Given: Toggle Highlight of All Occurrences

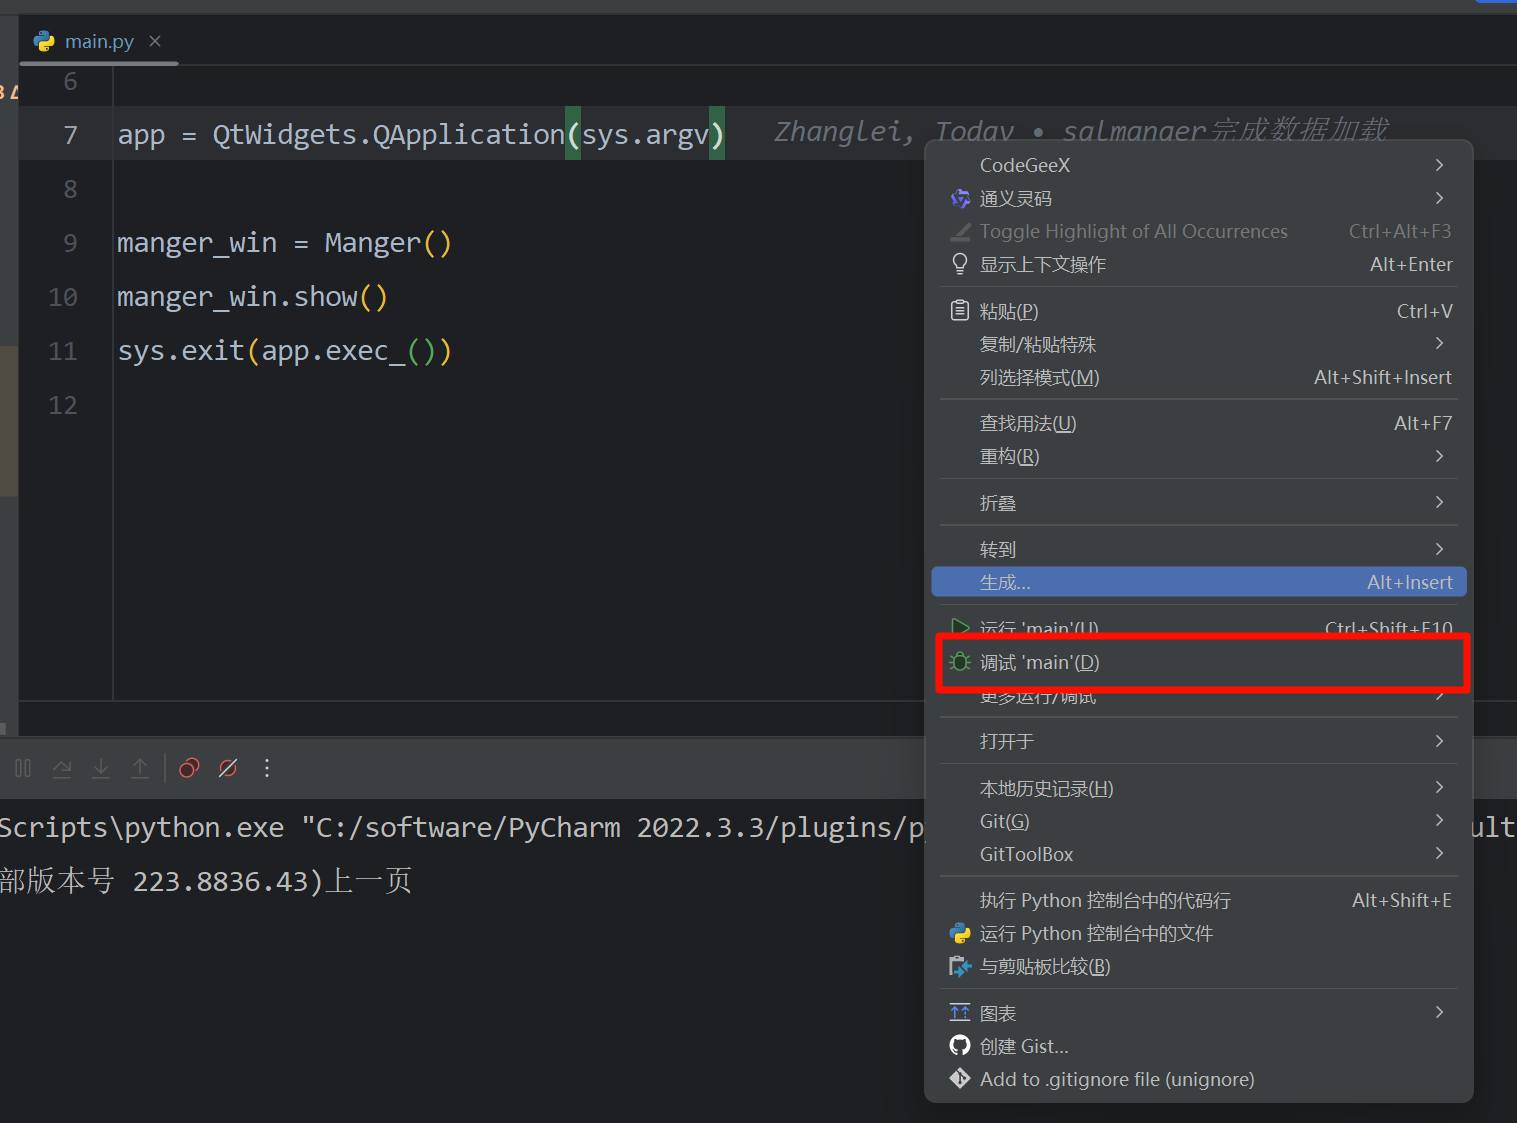Looking at the screenshot, I should (x=1133, y=231).
